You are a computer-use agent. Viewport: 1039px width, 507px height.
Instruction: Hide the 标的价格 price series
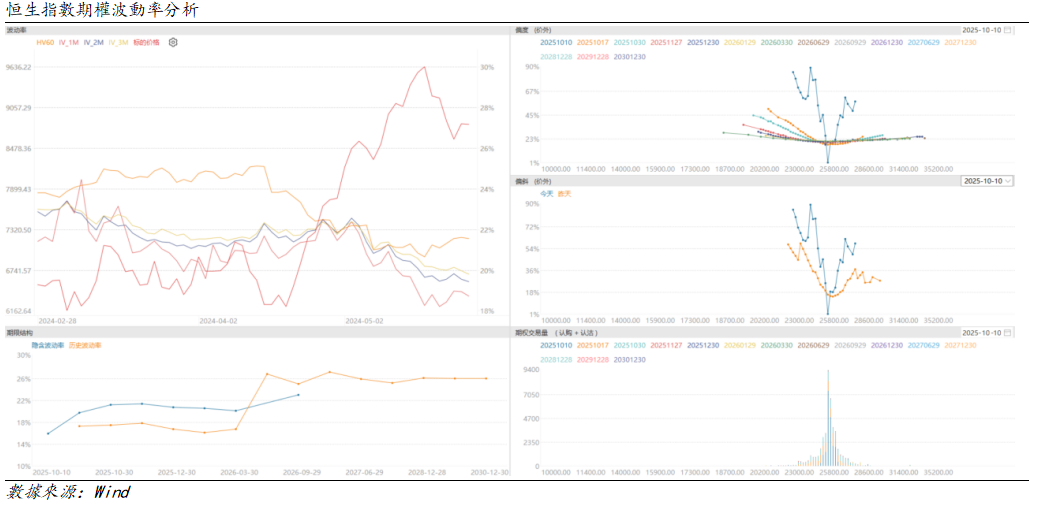pyautogui.click(x=146, y=43)
